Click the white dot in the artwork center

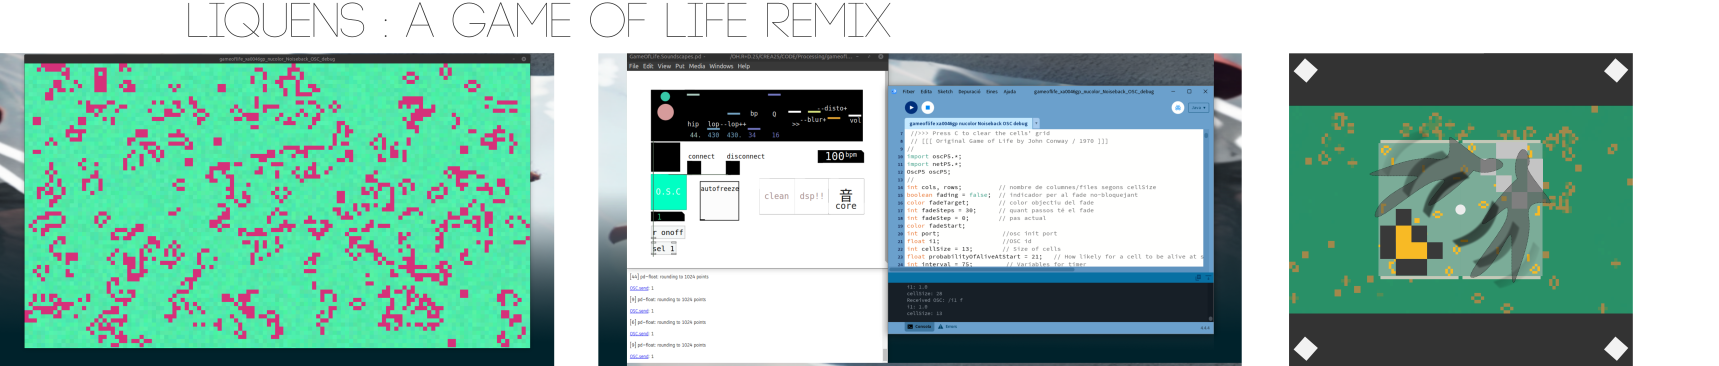[x=1460, y=209]
